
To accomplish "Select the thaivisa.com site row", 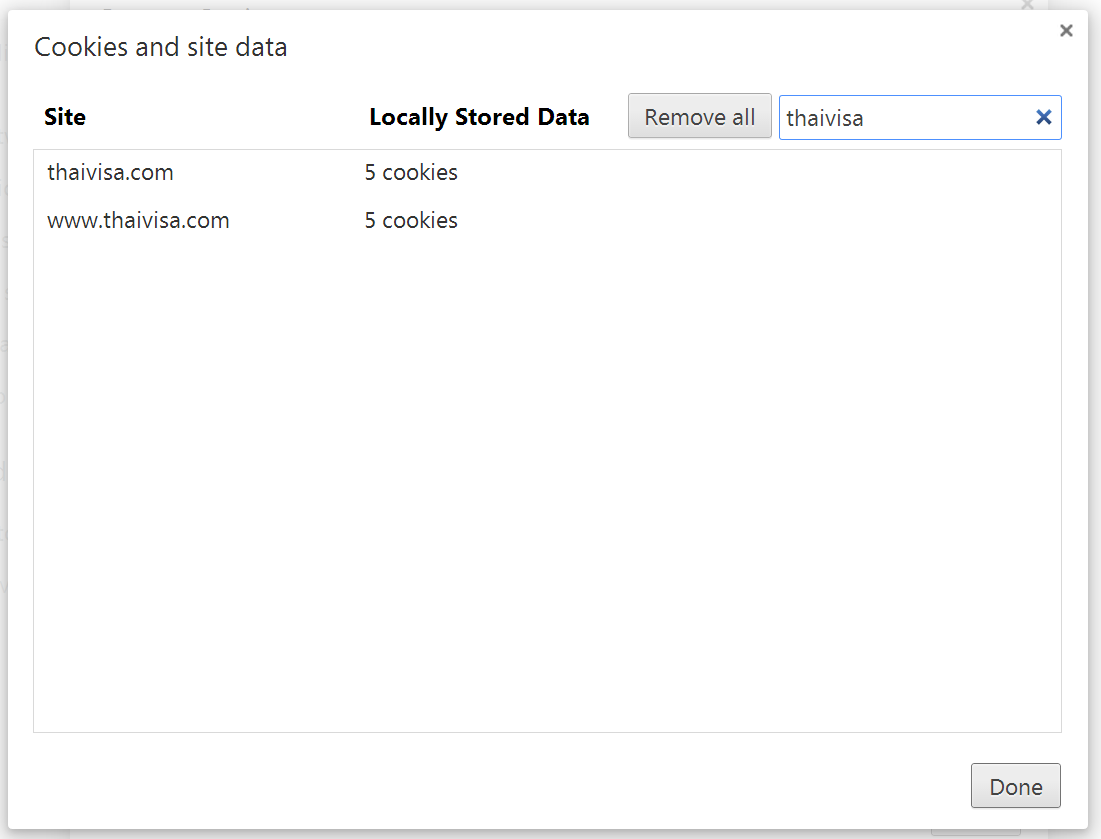I will (x=547, y=172).
